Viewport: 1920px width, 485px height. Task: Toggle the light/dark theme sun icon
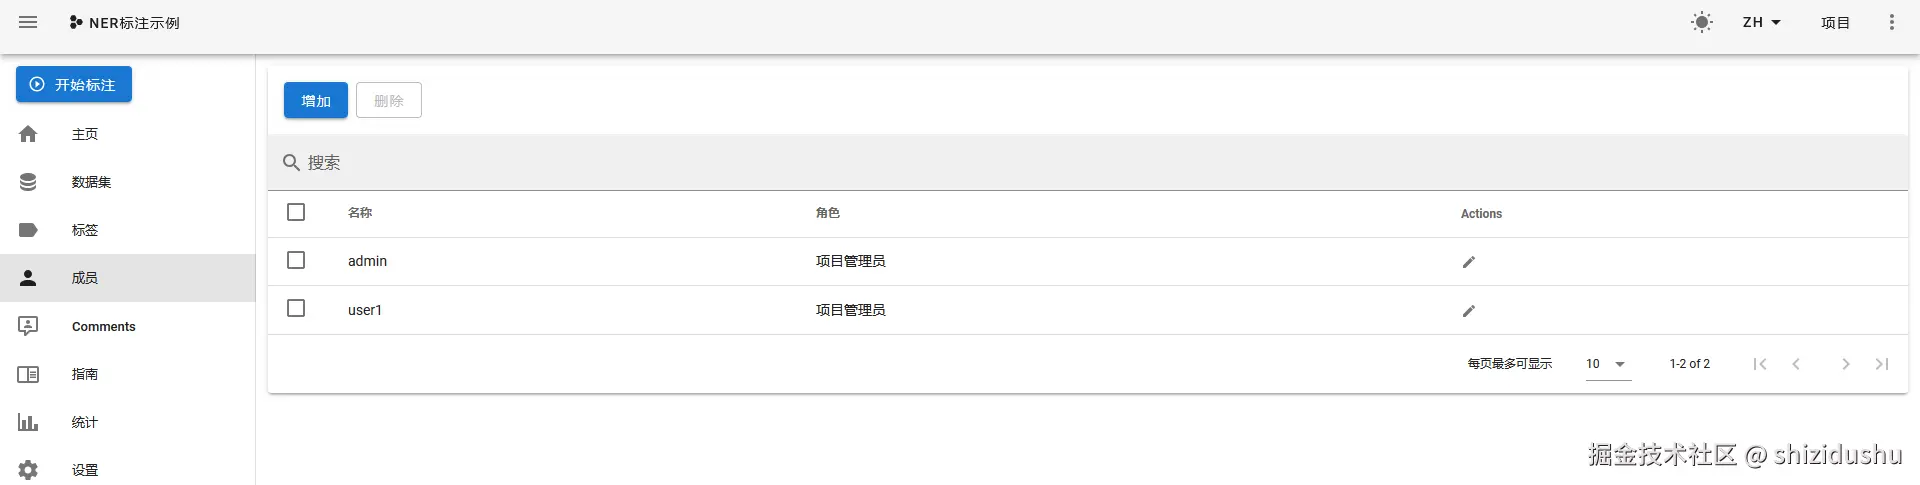(x=1702, y=22)
